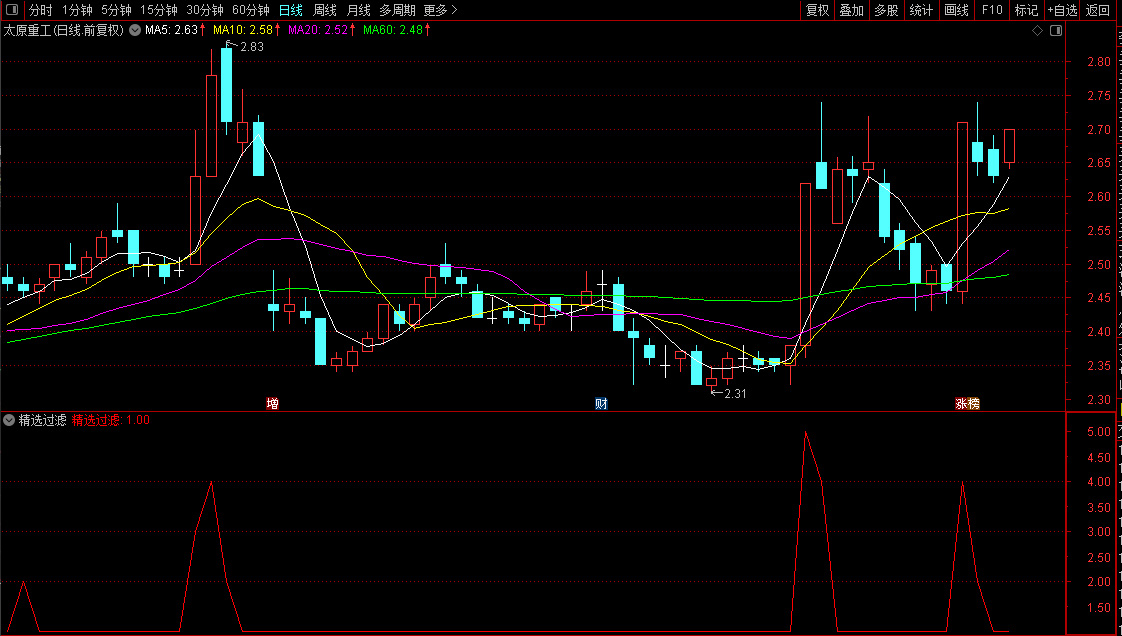Image resolution: width=1122 pixels, height=636 pixels.
Task: Open the 多周期 multi-period view
Action: pos(397,10)
